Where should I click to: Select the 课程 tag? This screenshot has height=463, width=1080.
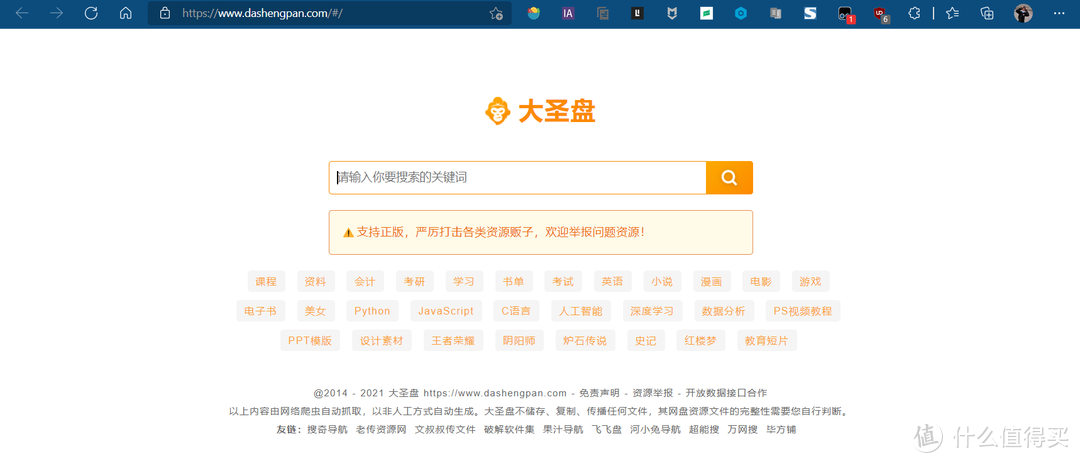tap(266, 281)
